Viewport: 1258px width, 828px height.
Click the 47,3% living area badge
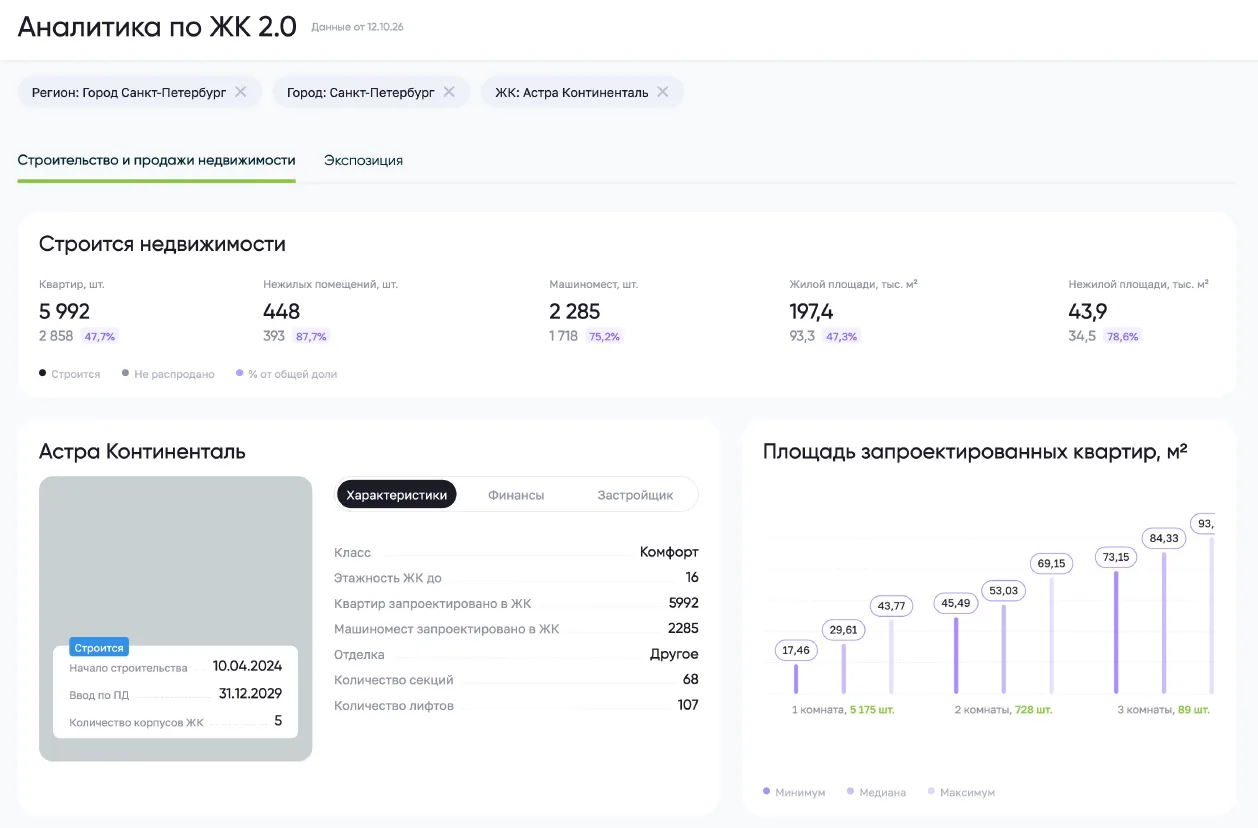tap(841, 336)
